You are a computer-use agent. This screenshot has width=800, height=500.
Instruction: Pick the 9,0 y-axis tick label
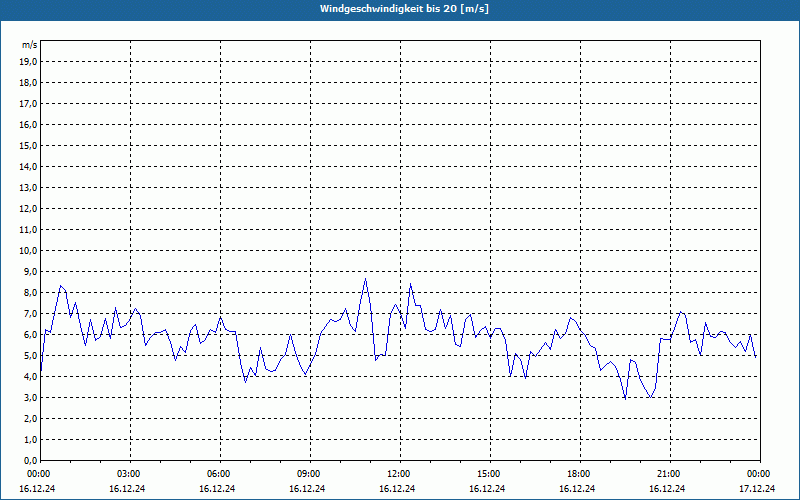coord(30,271)
